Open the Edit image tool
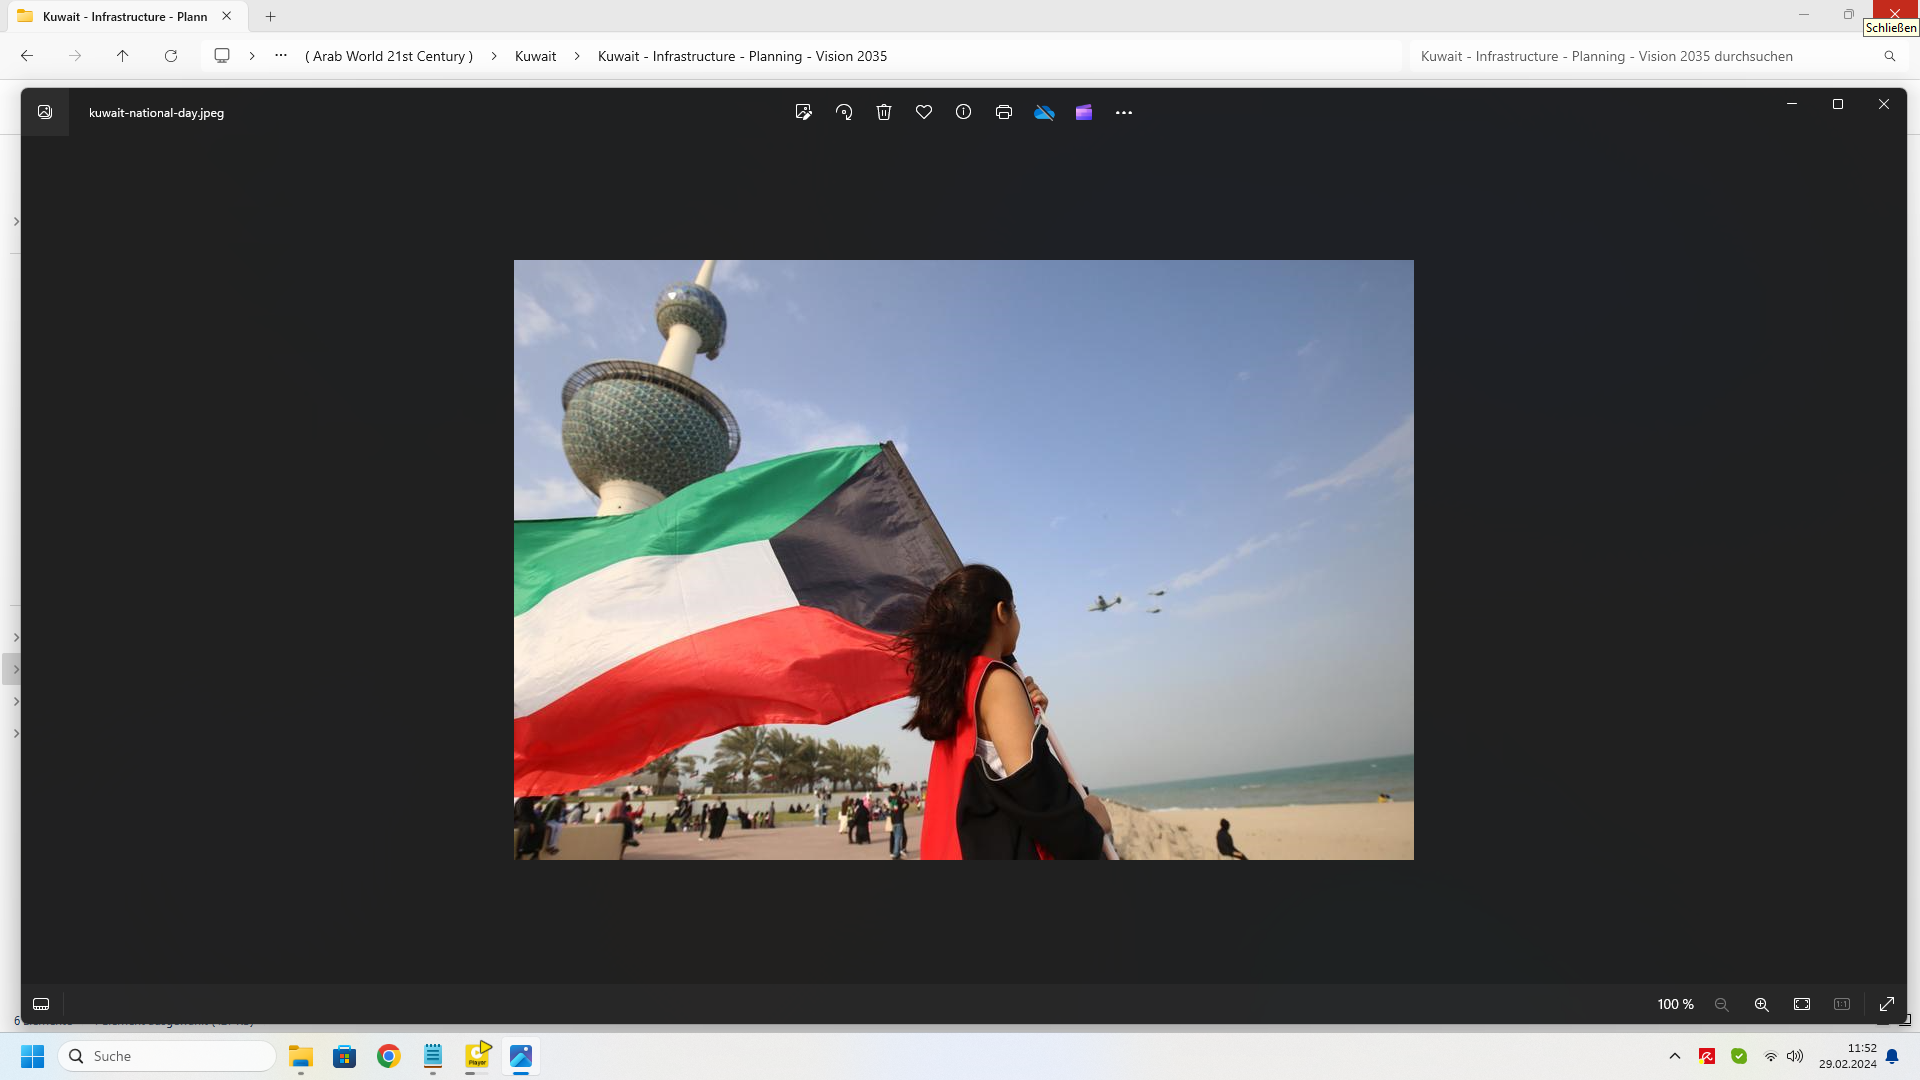 (803, 112)
